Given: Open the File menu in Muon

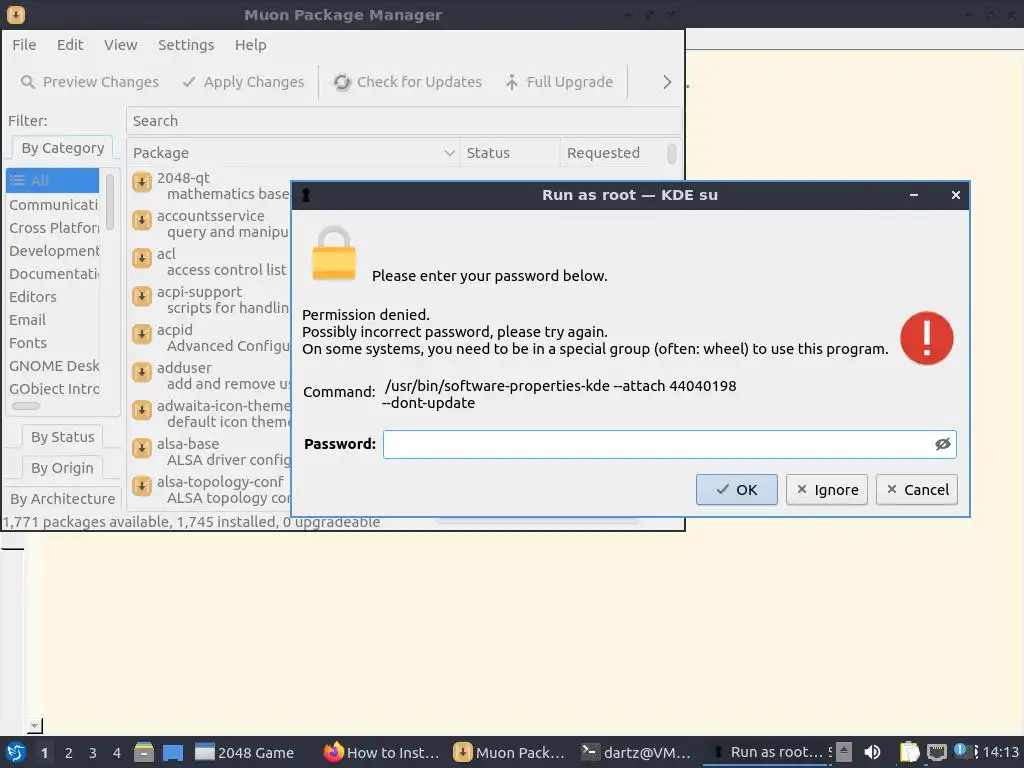Looking at the screenshot, I should [24, 44].
